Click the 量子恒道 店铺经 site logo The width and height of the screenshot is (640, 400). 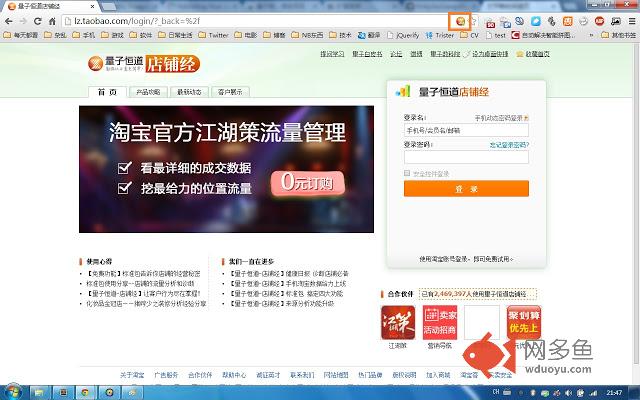click(x=144, y=64)
